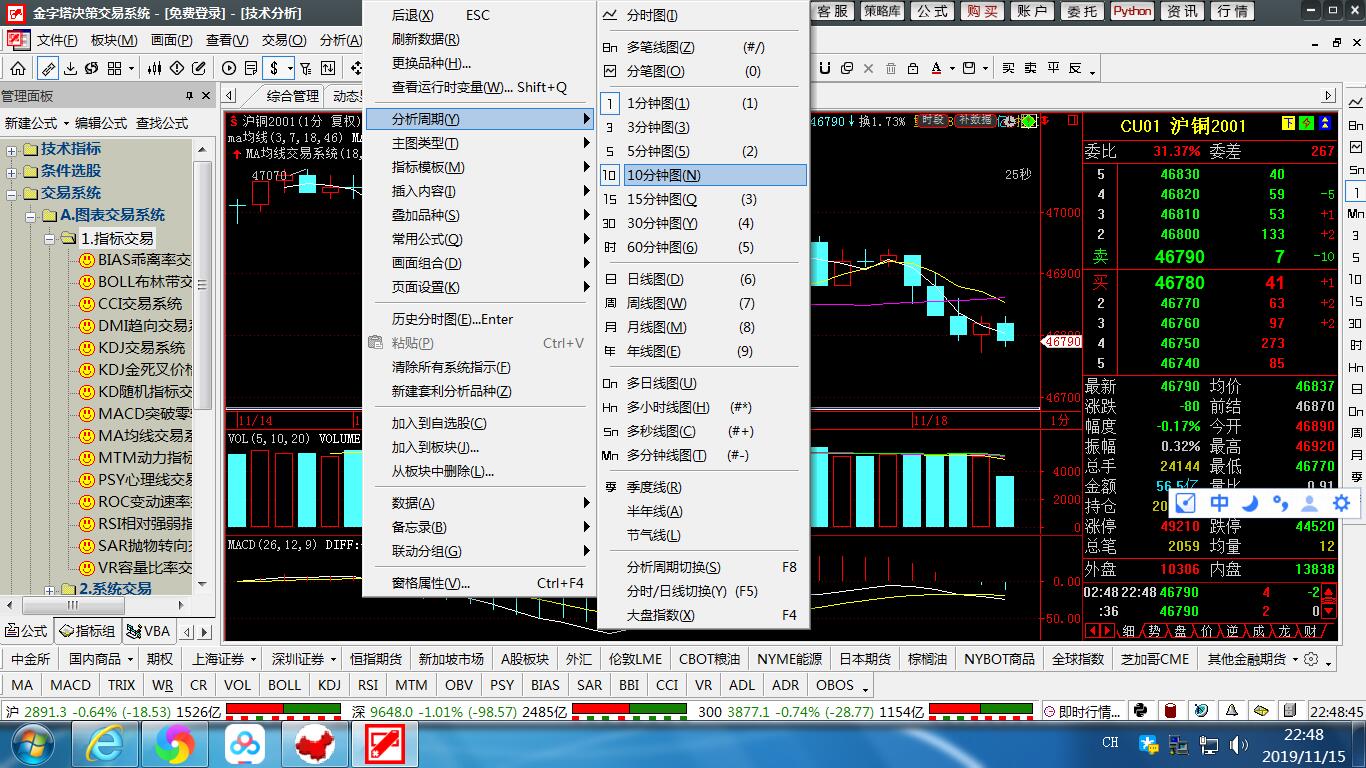The height and width of the screenshot is (768, 1366).
Task: Click the red database cylinder status icon
Action: (1170, 711)
